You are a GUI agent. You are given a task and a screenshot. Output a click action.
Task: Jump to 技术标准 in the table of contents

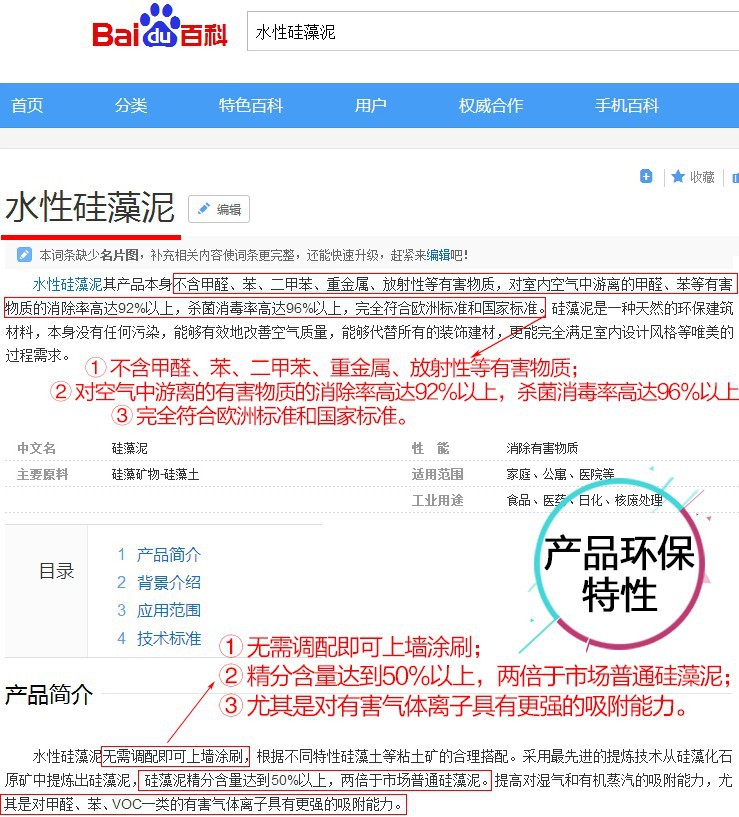pyautogui.click(x=168, y=638)
